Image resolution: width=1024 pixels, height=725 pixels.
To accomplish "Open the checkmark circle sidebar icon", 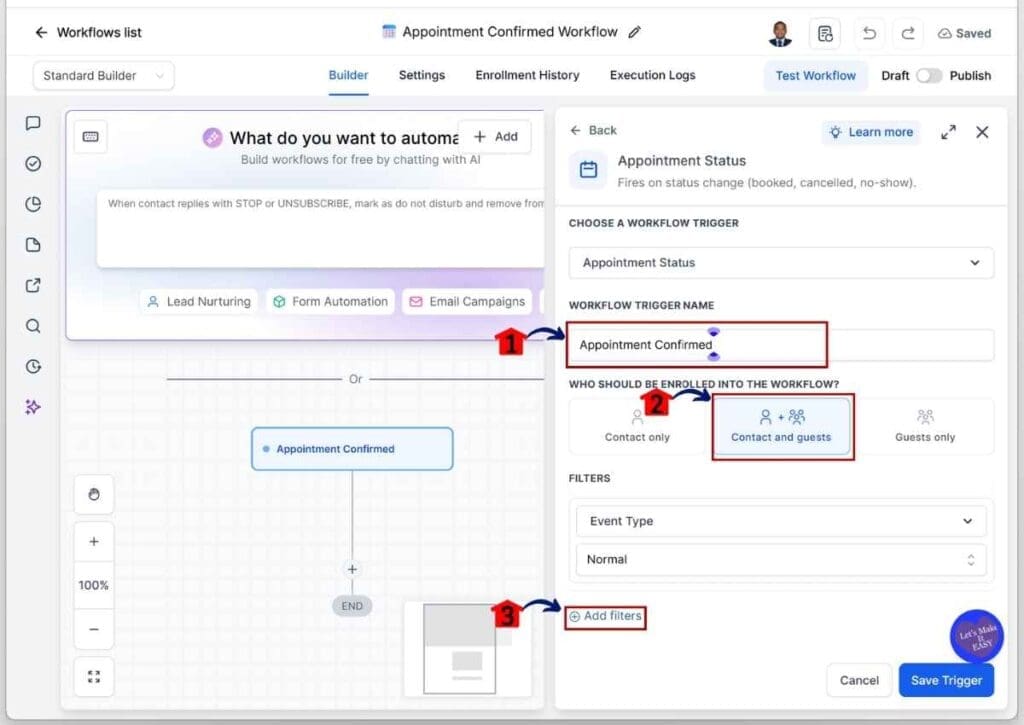I will pyautogui.click(x=33, y=164).
